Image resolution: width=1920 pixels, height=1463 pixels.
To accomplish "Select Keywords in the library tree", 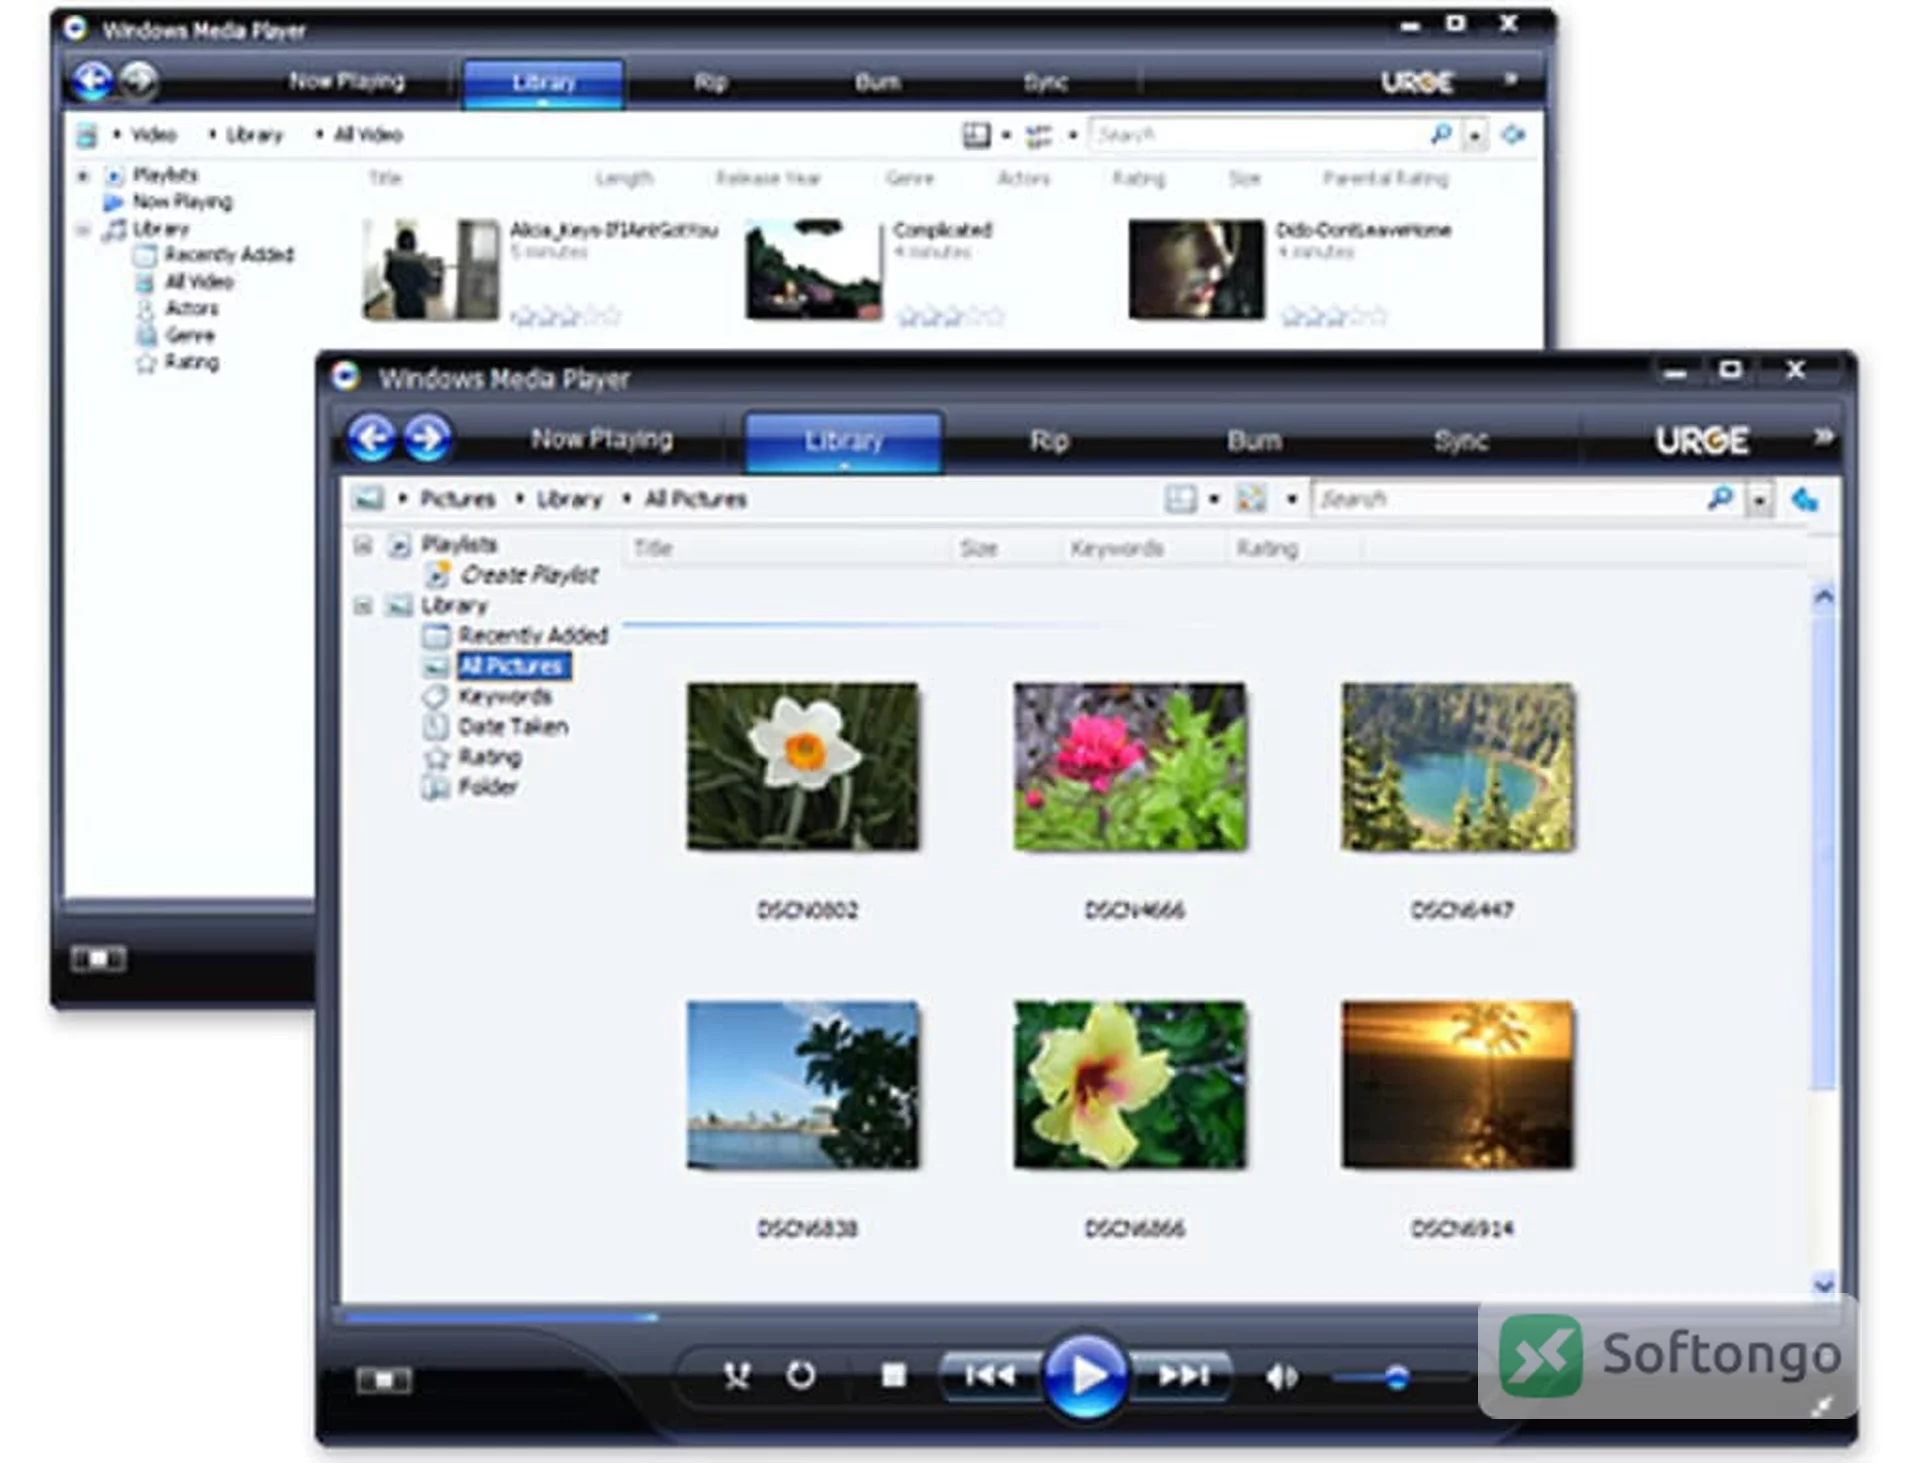I will pyautogui.click(x=505, y=696).
